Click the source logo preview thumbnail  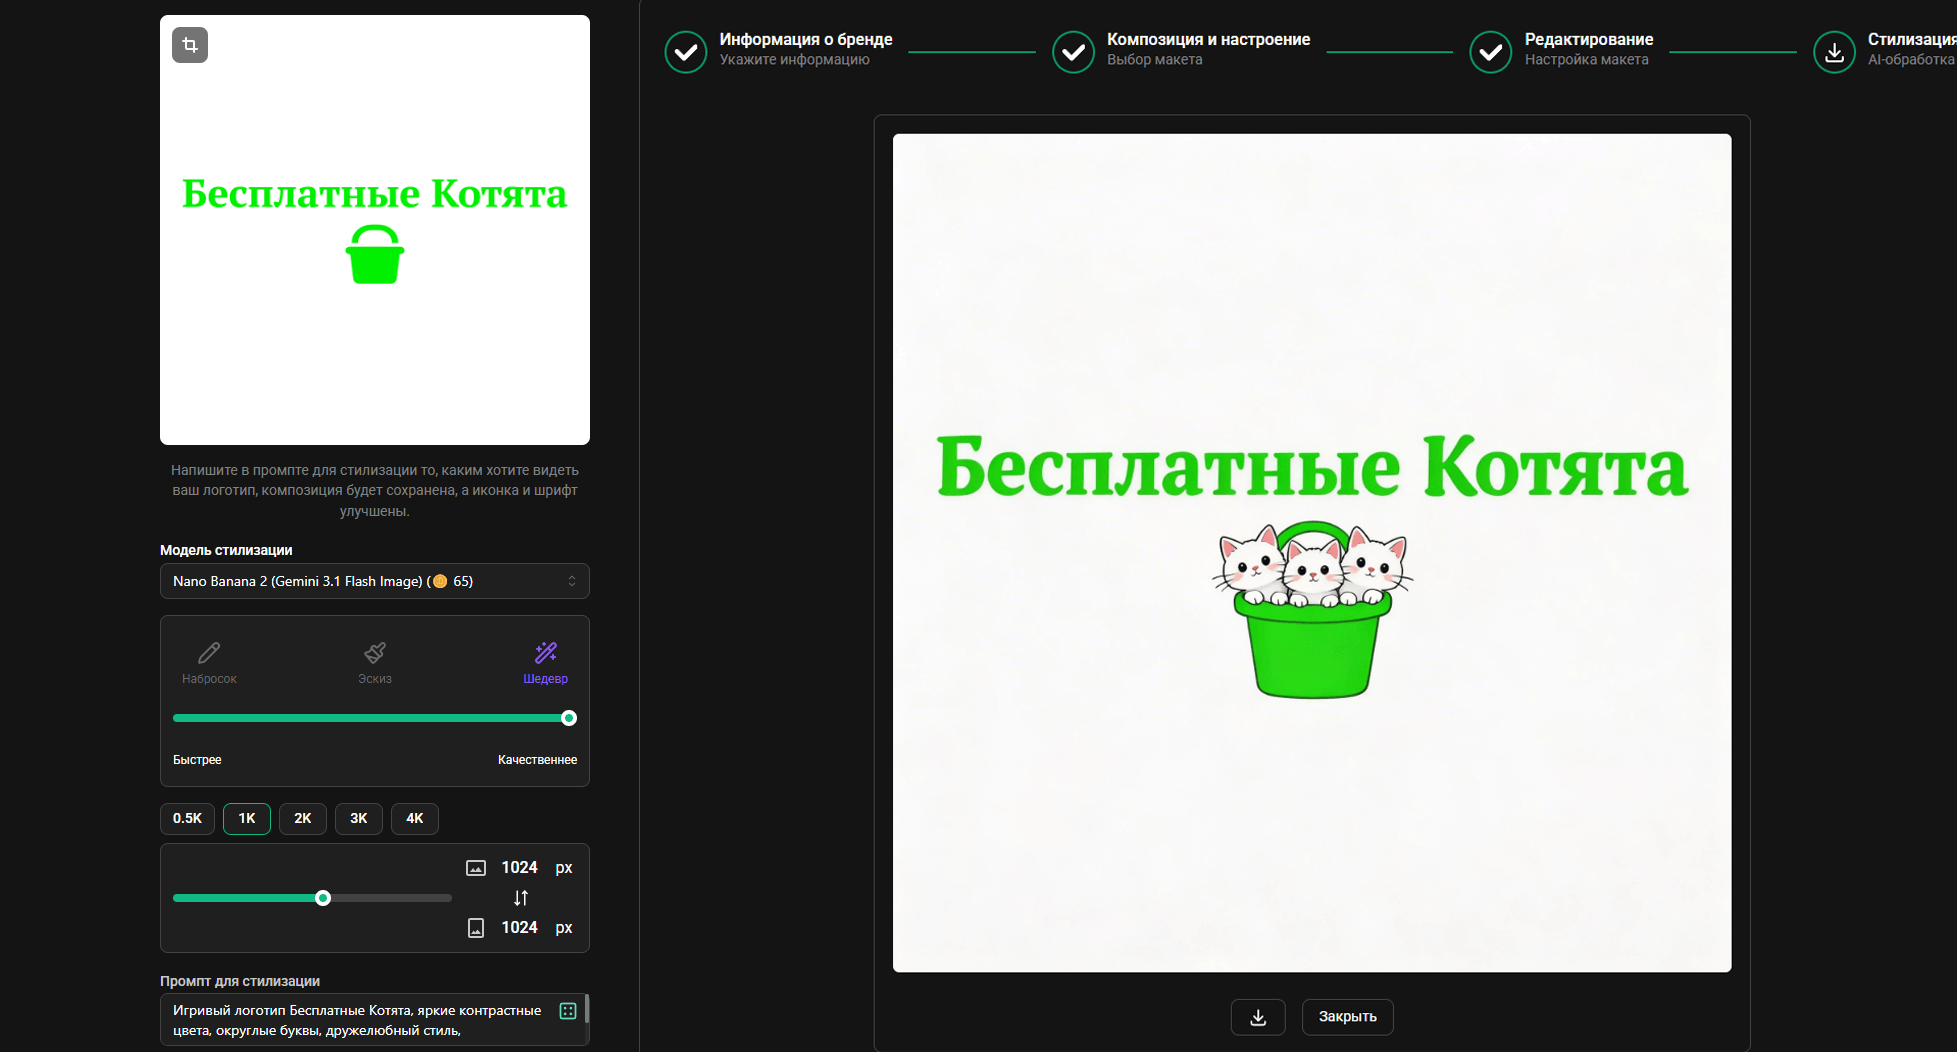[x=375, y=230]
